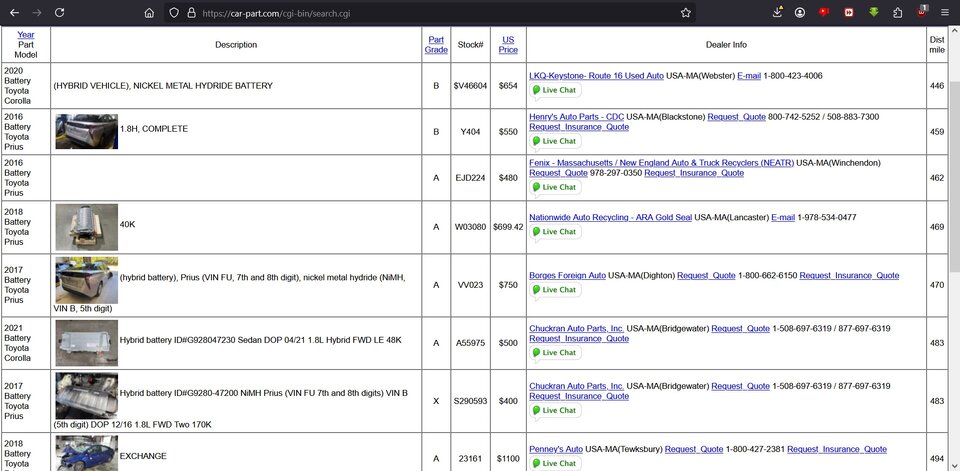960x471 pixels.
Task: Open the browser home page
Action: 149,12
